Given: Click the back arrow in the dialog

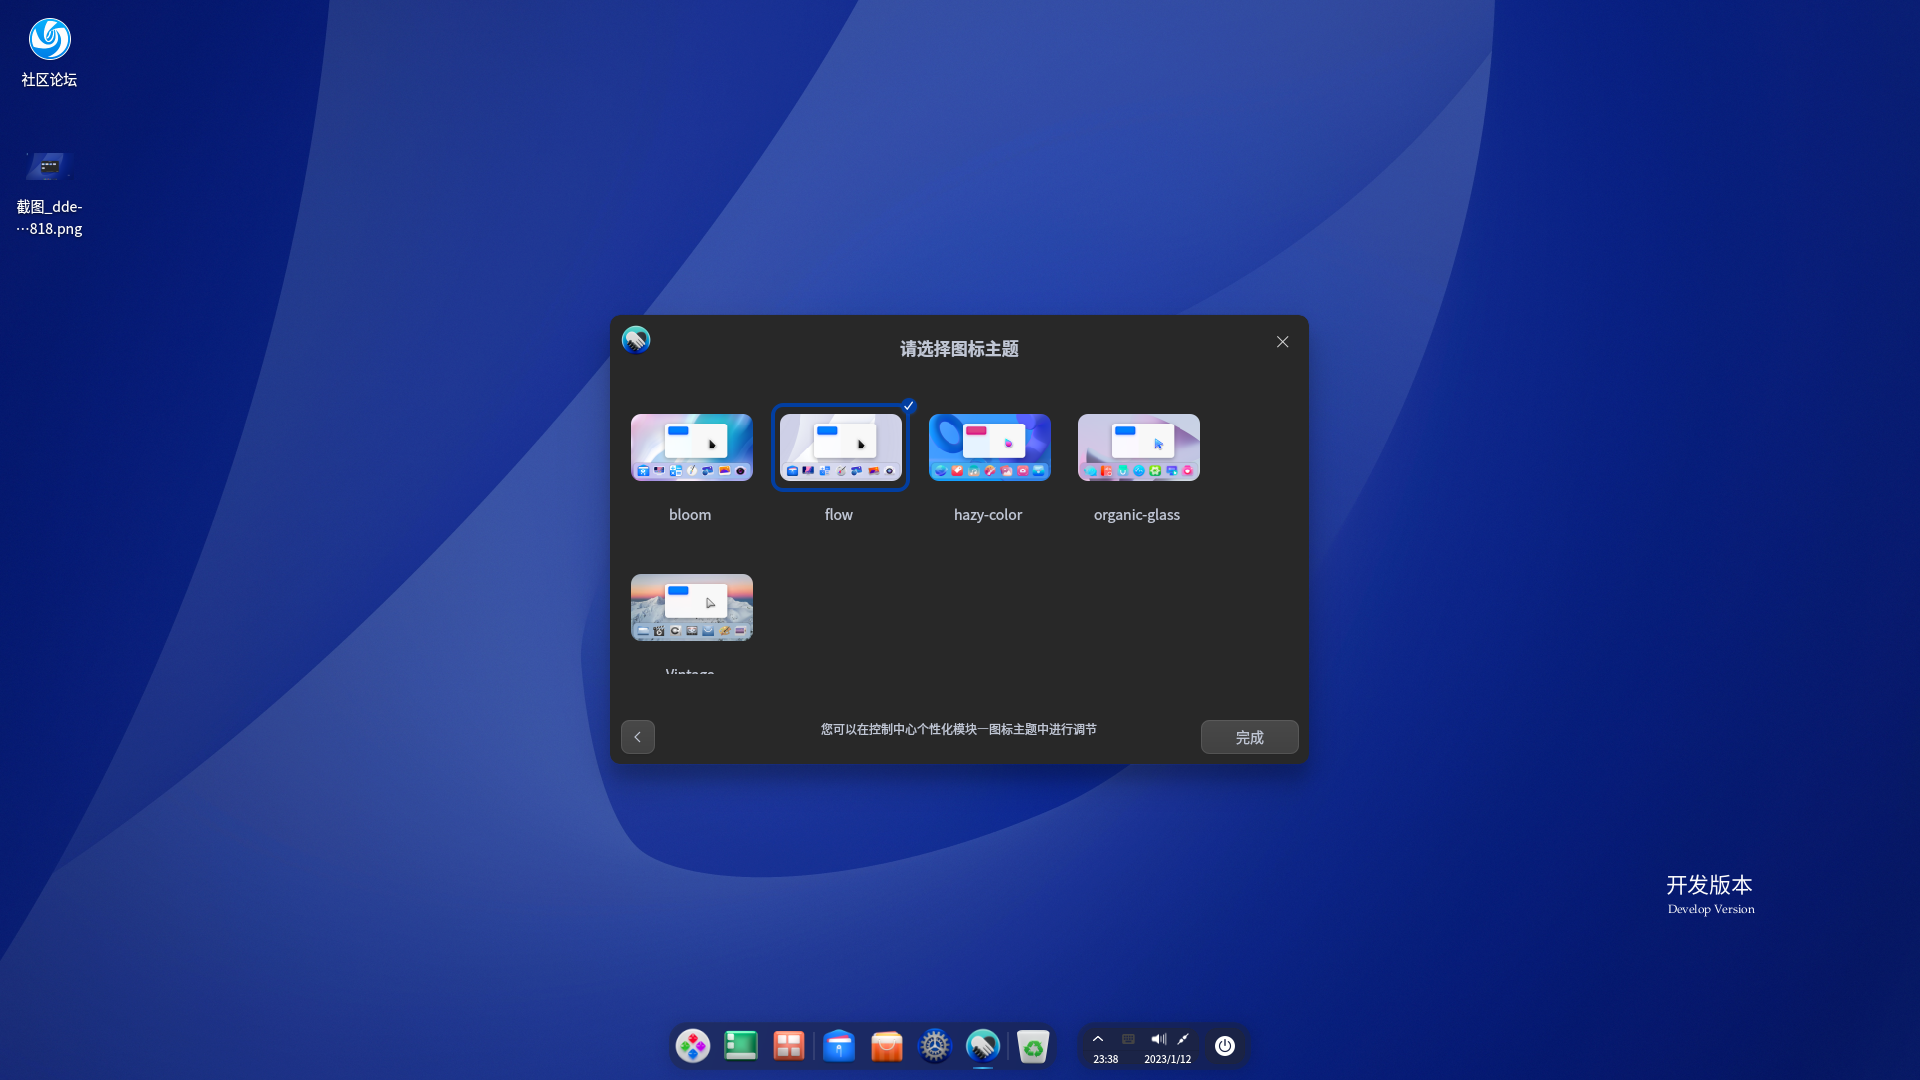Looking at the screenshot, I should (637, 737).
